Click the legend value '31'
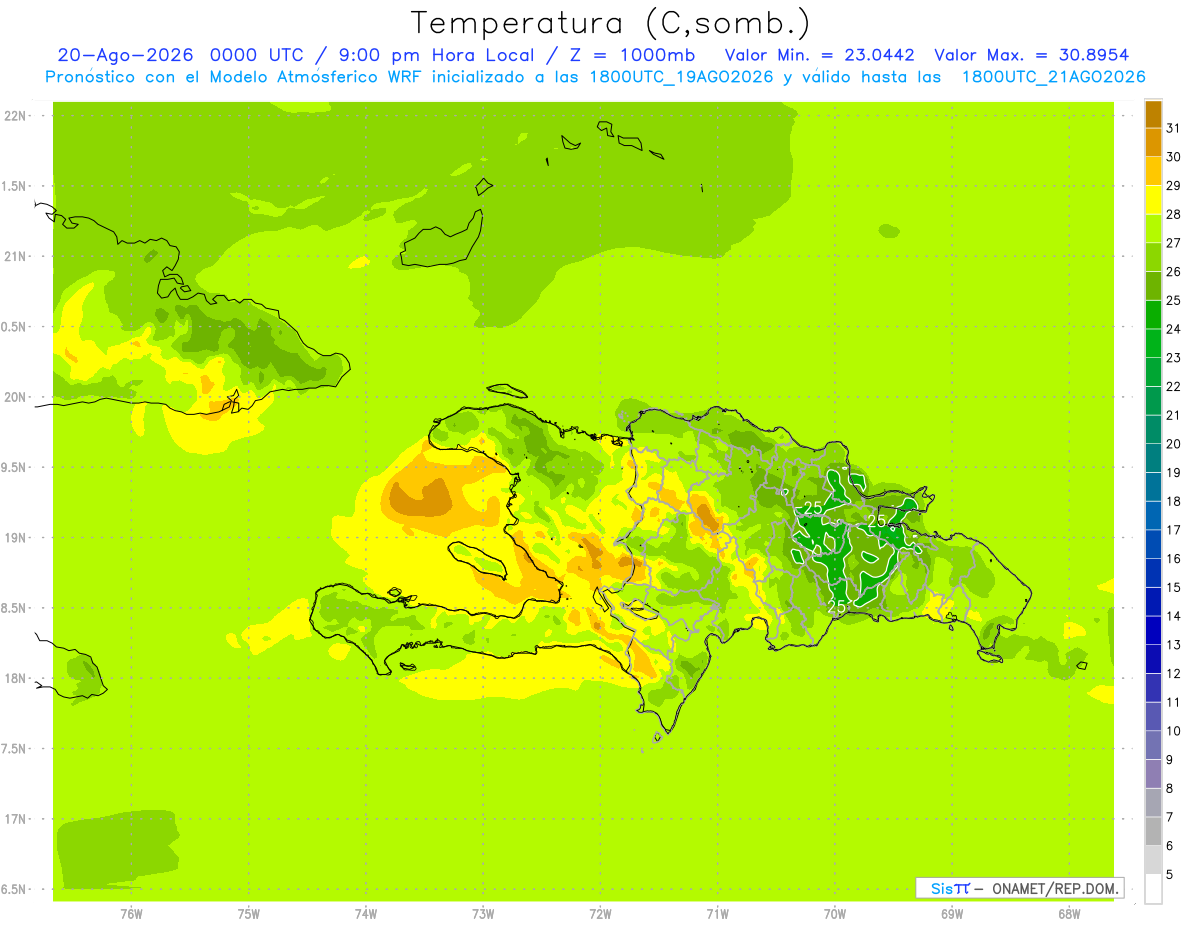 point(1173,128)
